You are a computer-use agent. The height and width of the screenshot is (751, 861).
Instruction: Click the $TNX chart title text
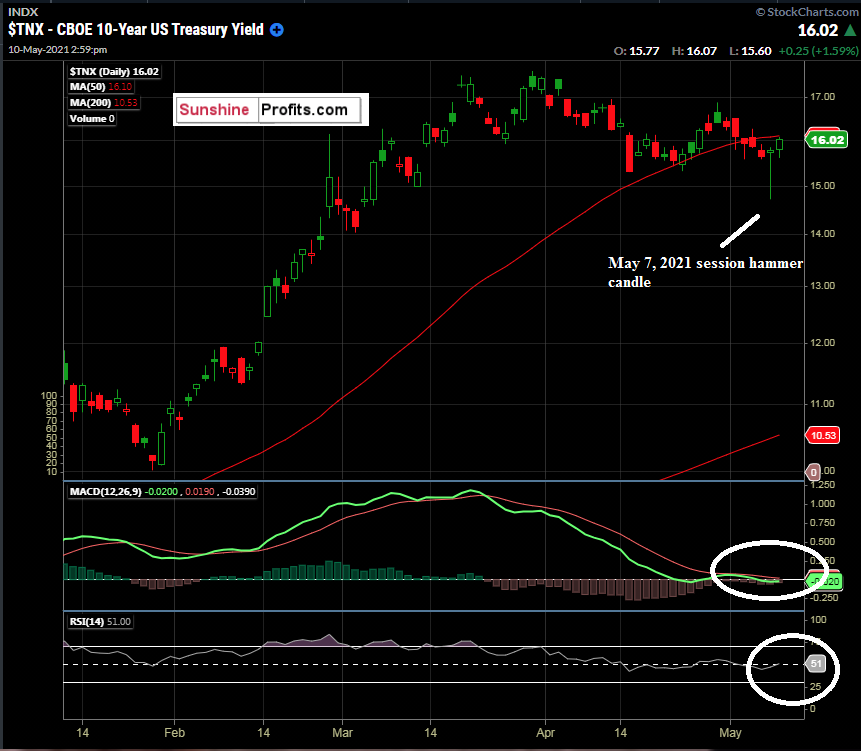click(x=136, y=30)
